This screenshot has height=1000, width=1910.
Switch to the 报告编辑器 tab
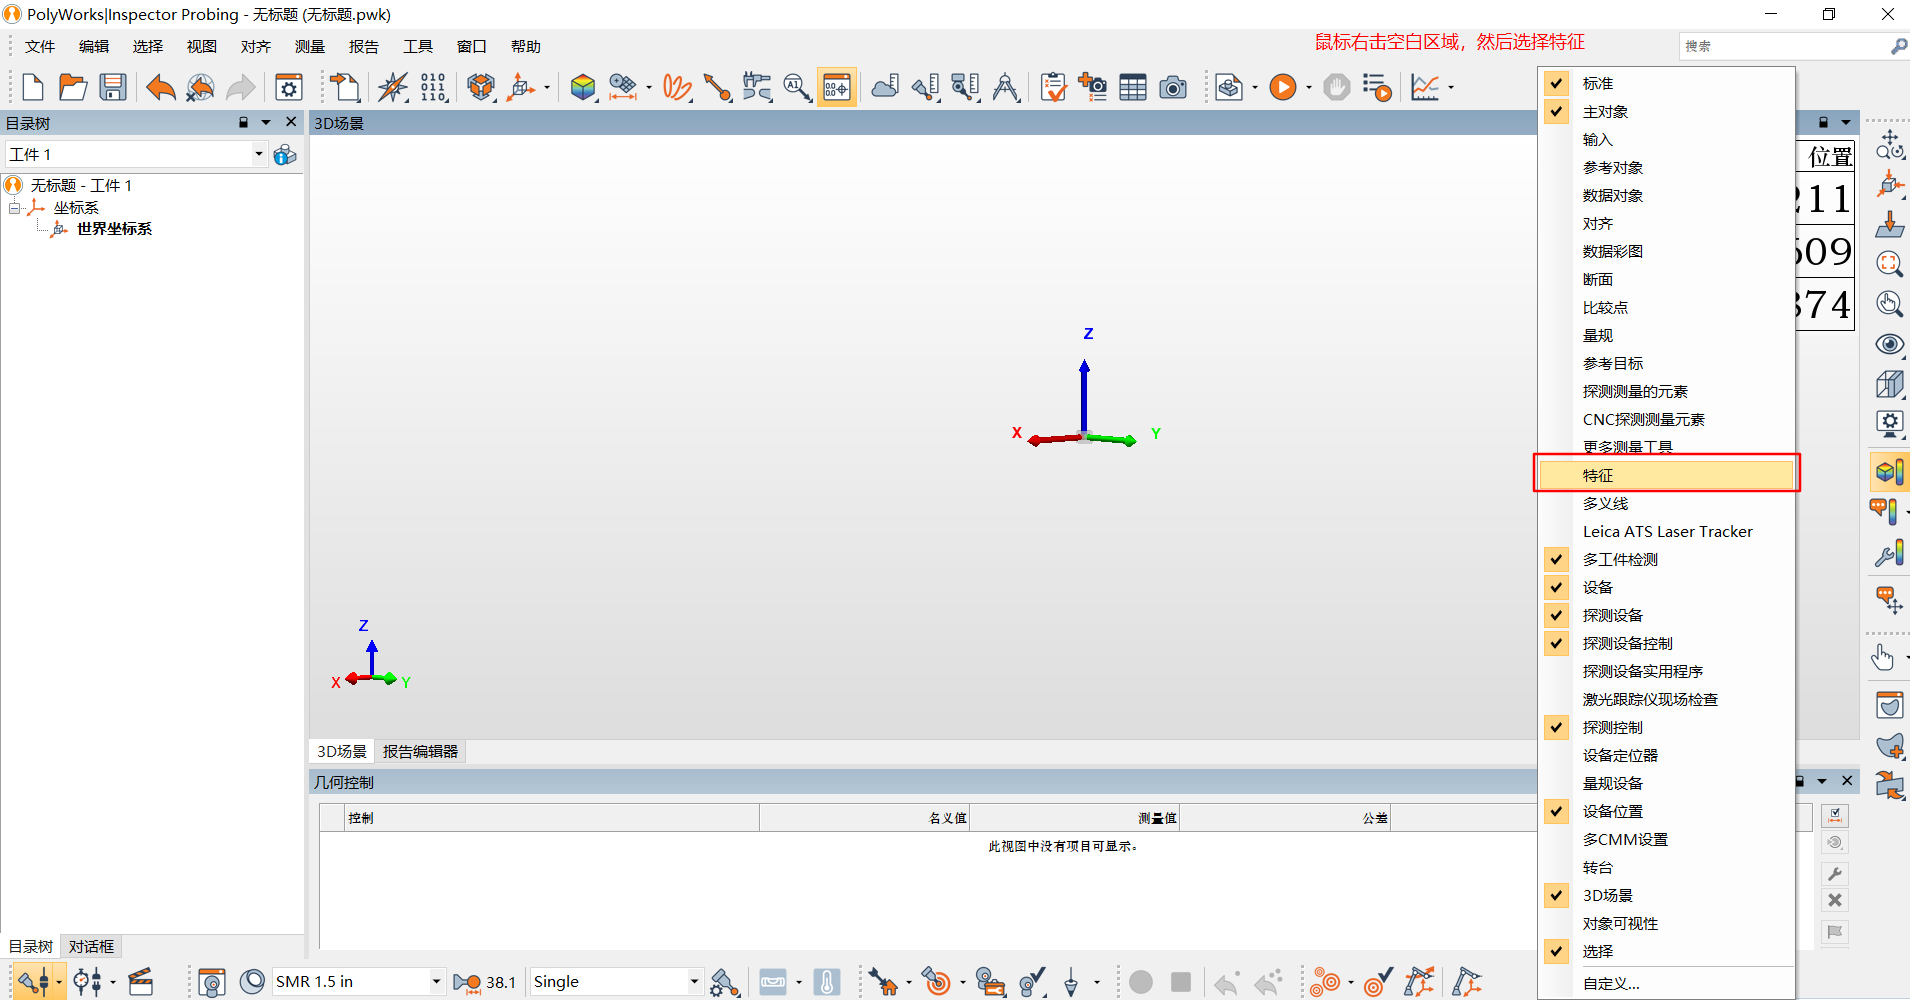click(420, 751)
